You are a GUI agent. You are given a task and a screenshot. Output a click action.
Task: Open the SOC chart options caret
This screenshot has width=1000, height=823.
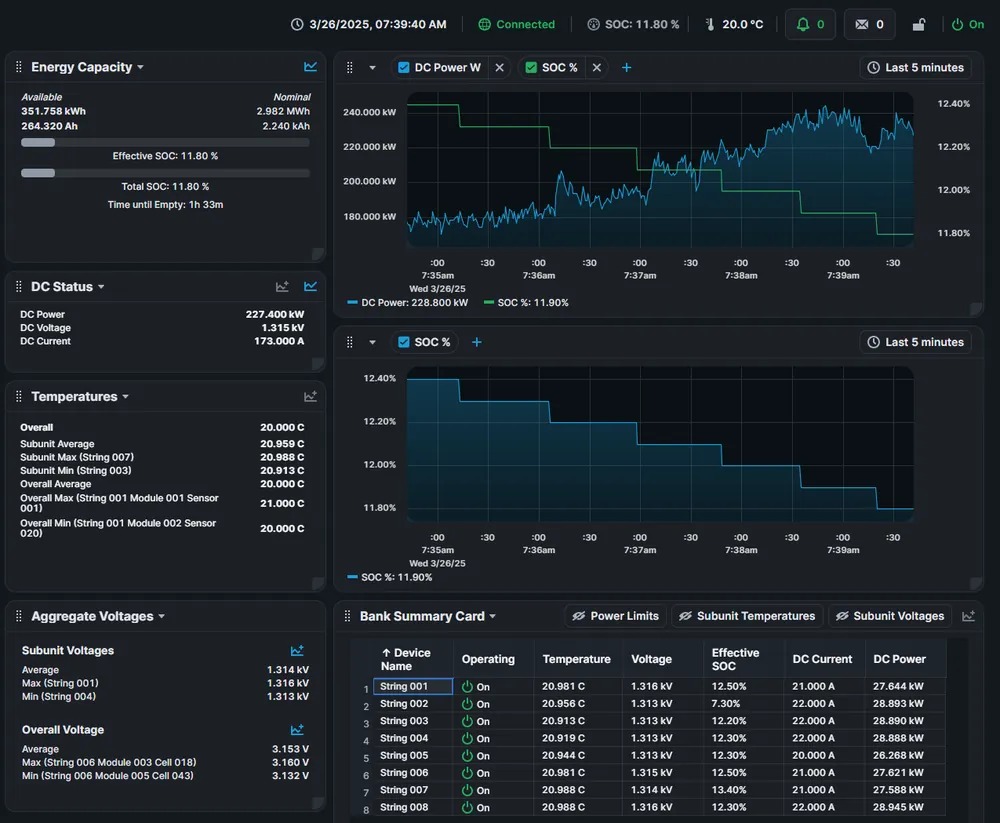point(372,342)
